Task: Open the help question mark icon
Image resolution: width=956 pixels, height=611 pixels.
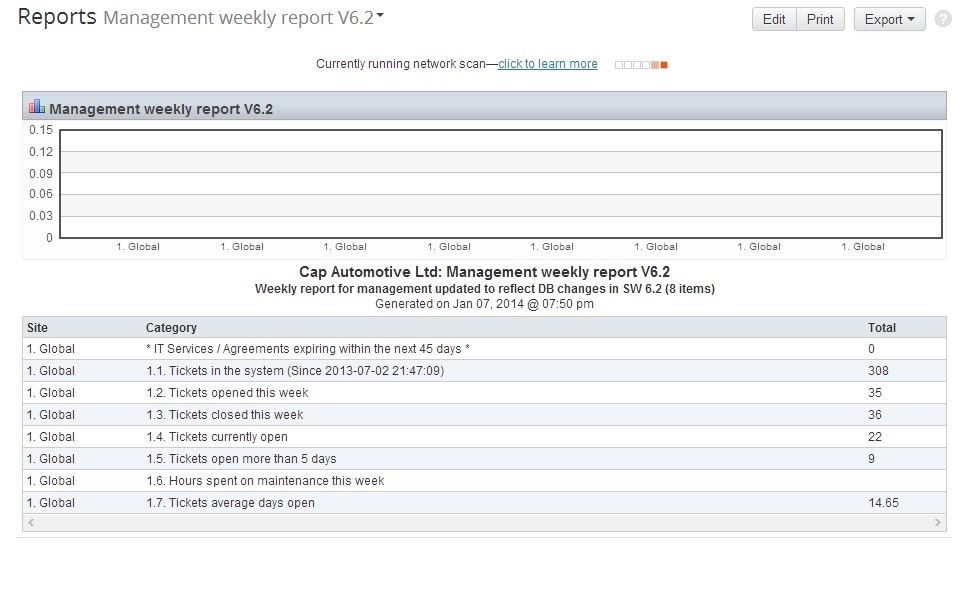Action: click(941, 18)
